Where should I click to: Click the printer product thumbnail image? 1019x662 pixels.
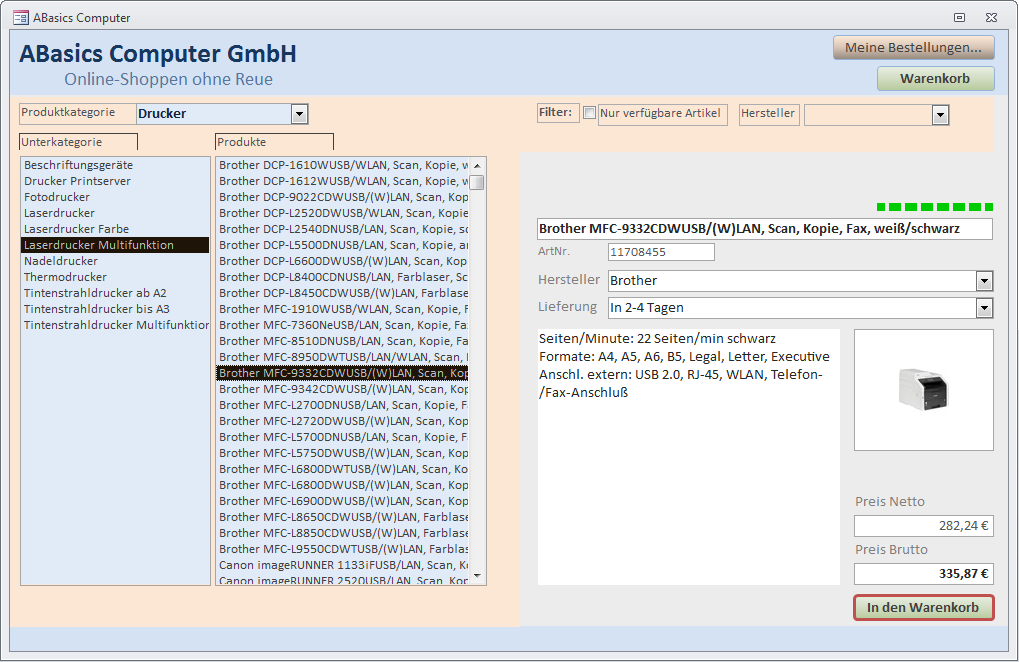[x=922, y=389]
